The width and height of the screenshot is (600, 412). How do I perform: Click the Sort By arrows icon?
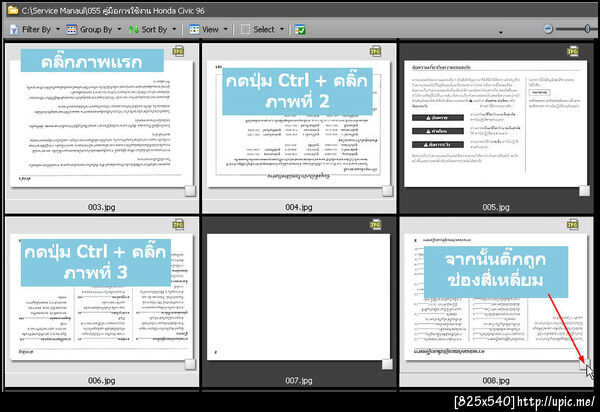(134, 29)
